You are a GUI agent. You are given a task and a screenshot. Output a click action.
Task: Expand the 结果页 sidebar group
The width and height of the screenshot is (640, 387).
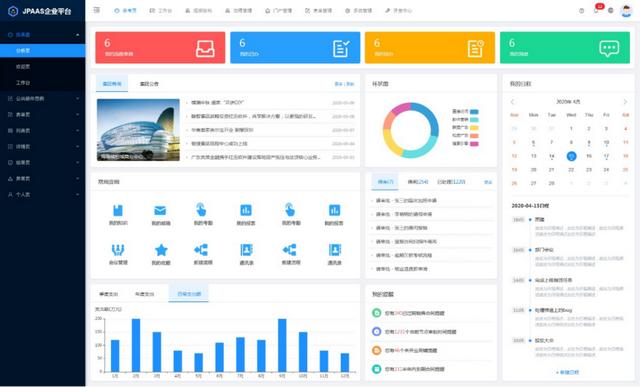43,162
